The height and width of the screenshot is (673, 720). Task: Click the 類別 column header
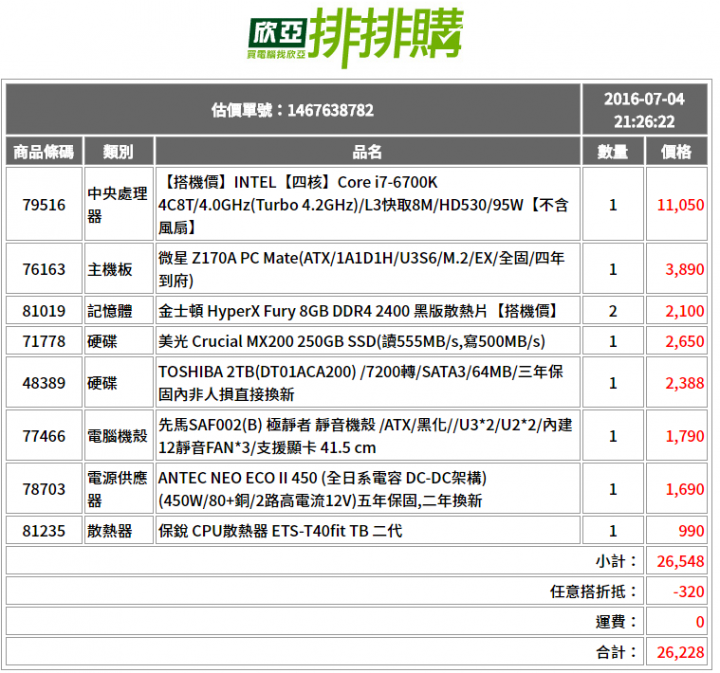tap(118, 151)
